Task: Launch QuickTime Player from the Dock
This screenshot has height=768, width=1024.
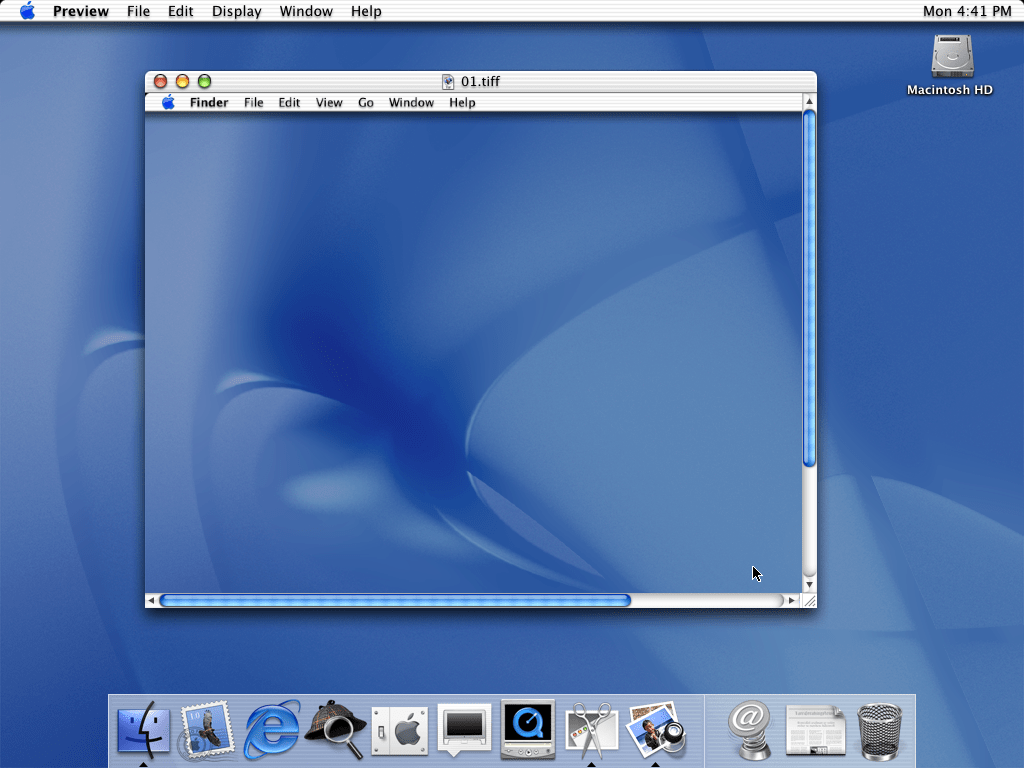Action: click(528, 730)
